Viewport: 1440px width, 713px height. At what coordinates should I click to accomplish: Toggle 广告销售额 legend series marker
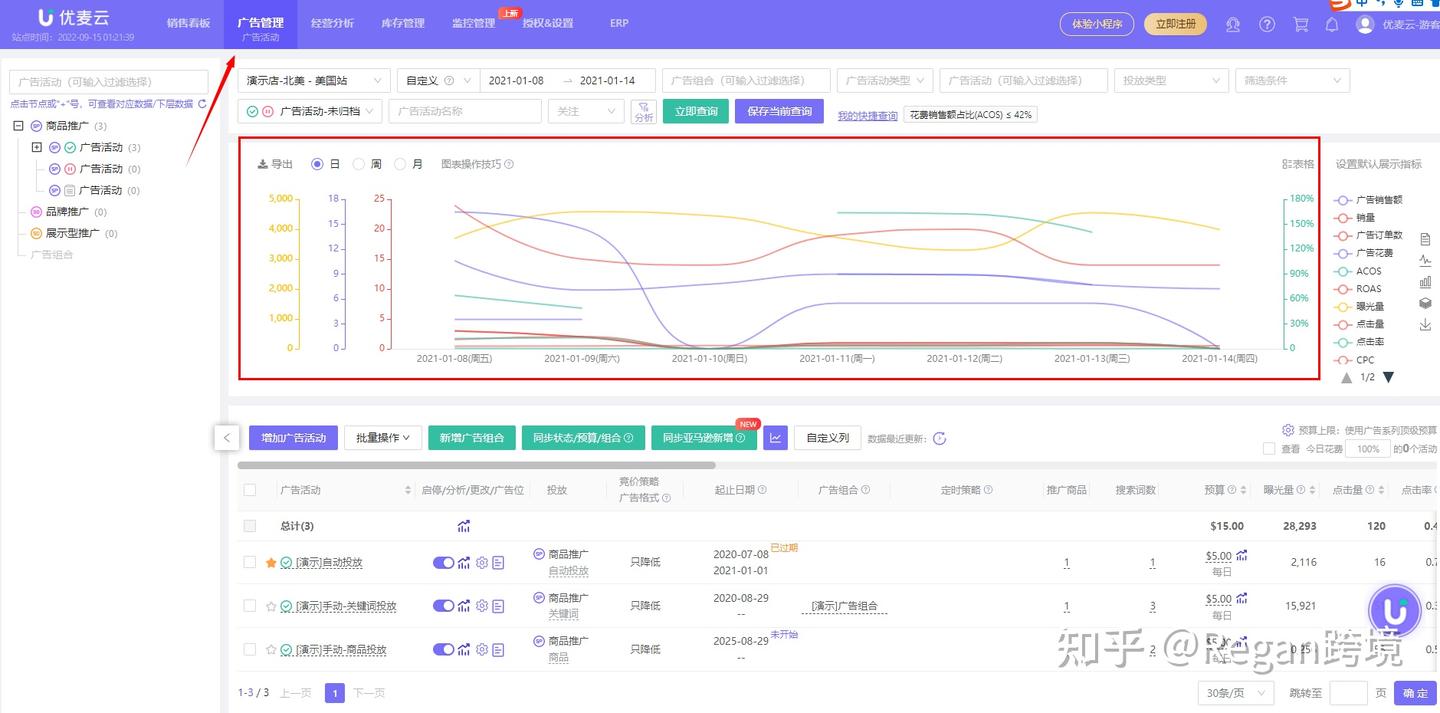[1343, 200]
